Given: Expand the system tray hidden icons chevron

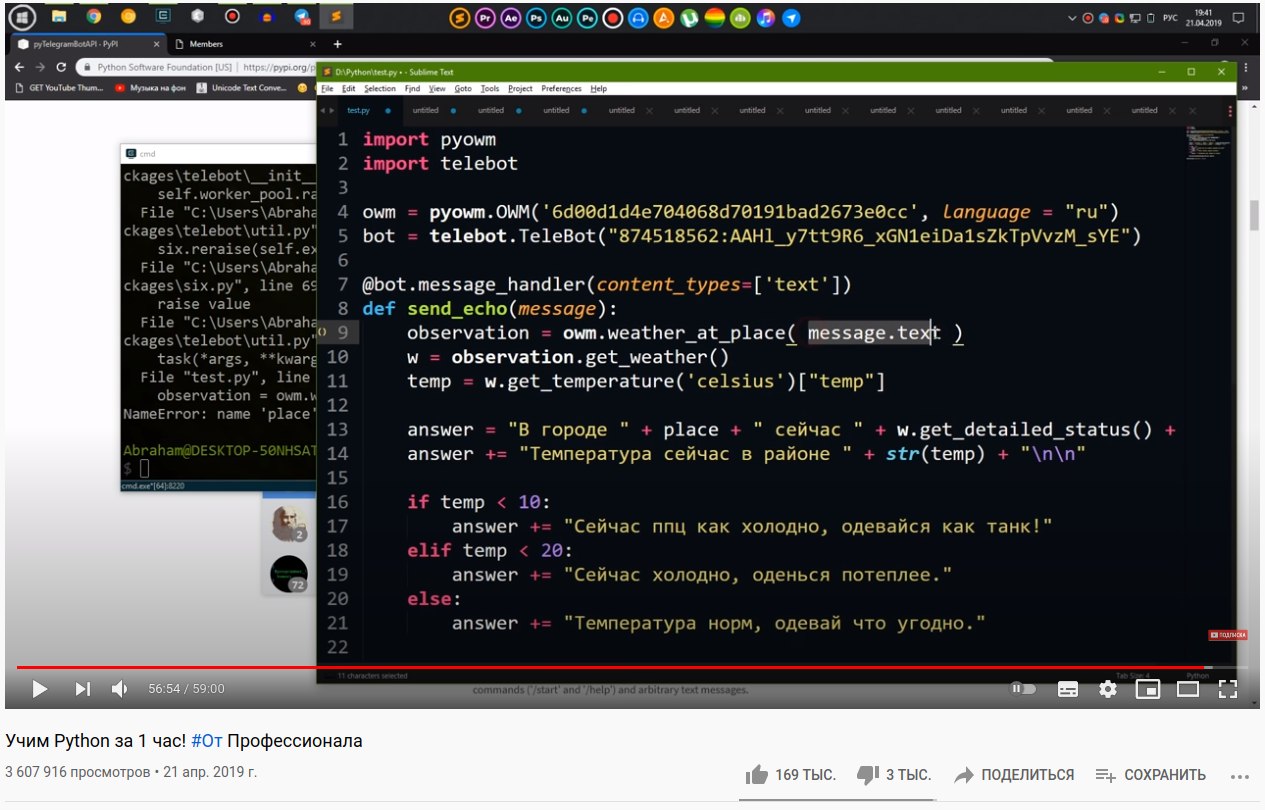Looking at the screenshot, I should pyautogui.click(x=1073, y=17).
